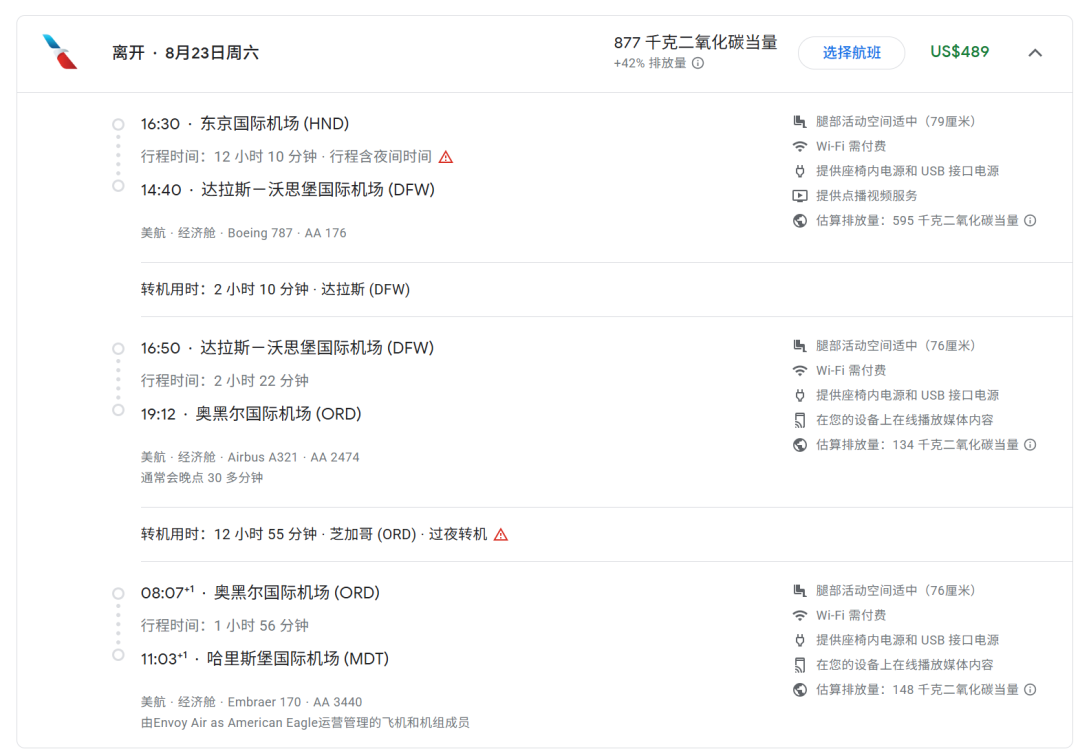
Task: Click the American Airlines logo icon
Action: (x=60, y=52)
